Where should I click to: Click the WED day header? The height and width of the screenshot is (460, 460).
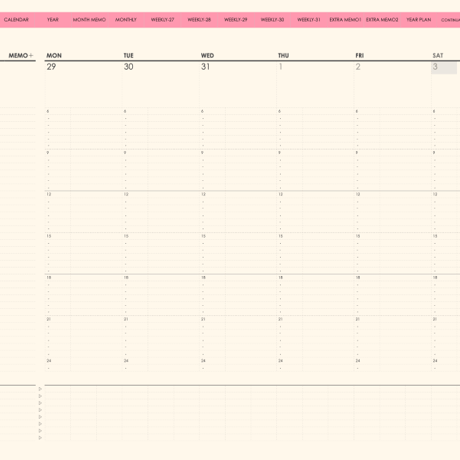[x=207, y=56]
